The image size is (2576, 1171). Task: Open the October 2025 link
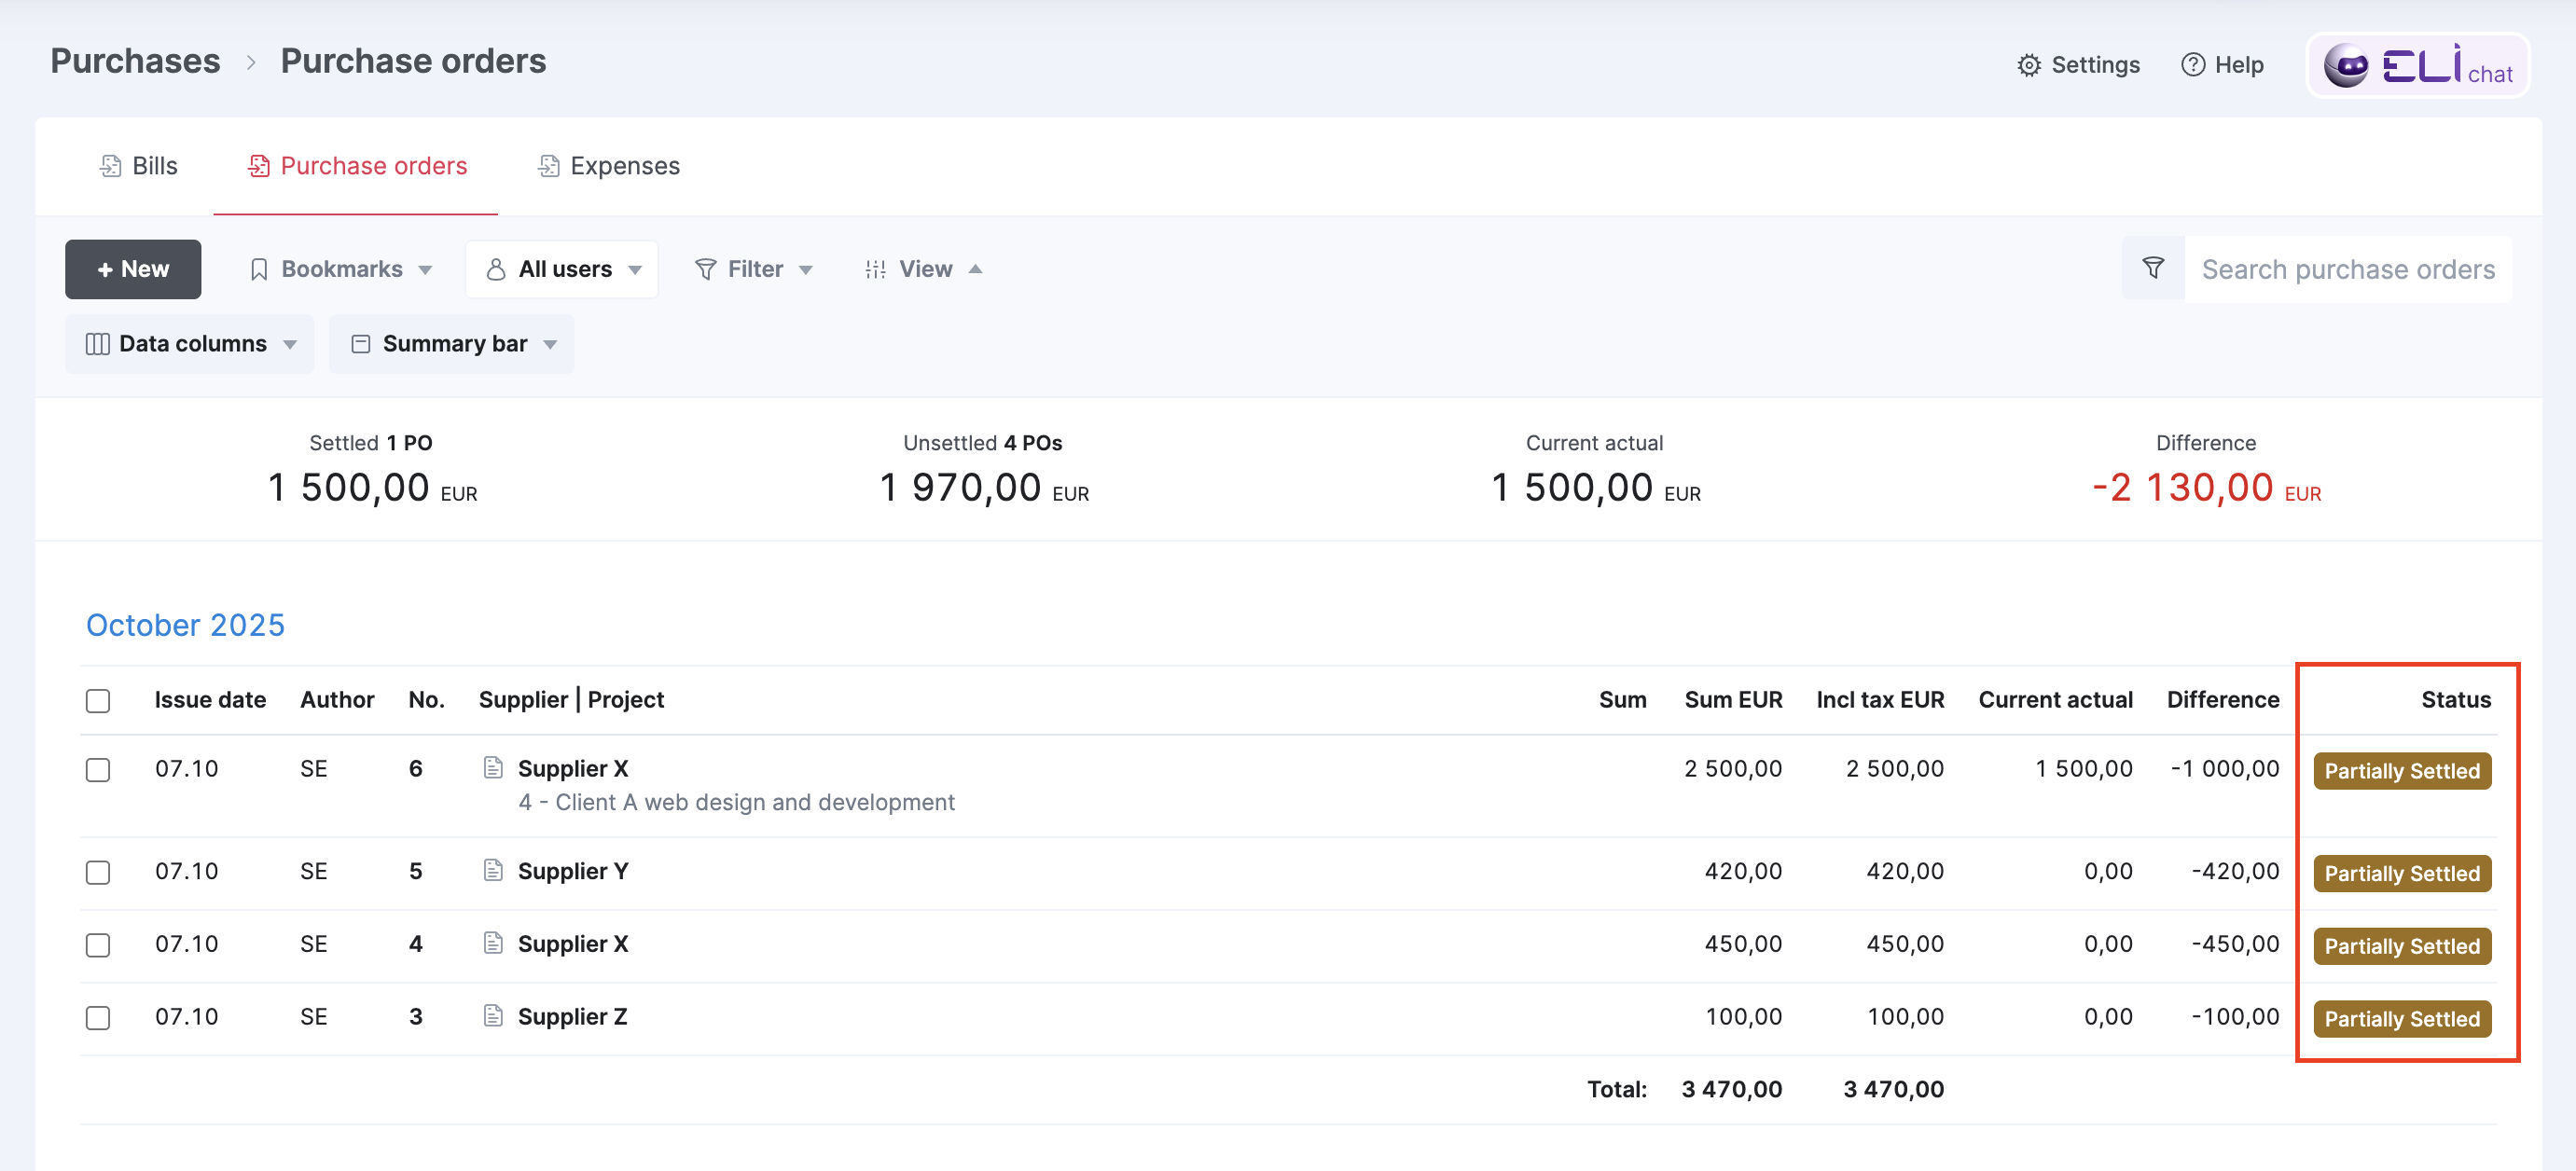point(185,625)
